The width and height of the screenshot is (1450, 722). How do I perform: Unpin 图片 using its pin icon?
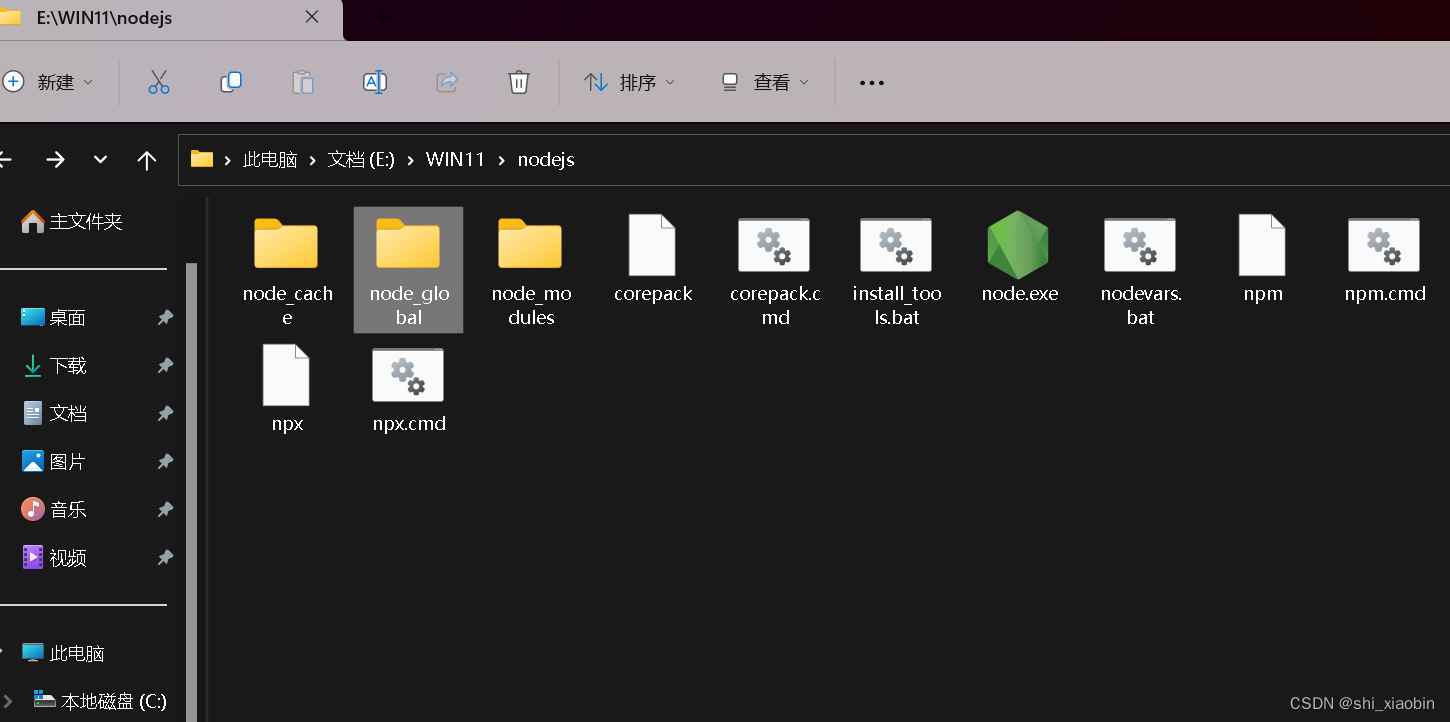click(165, 462)
